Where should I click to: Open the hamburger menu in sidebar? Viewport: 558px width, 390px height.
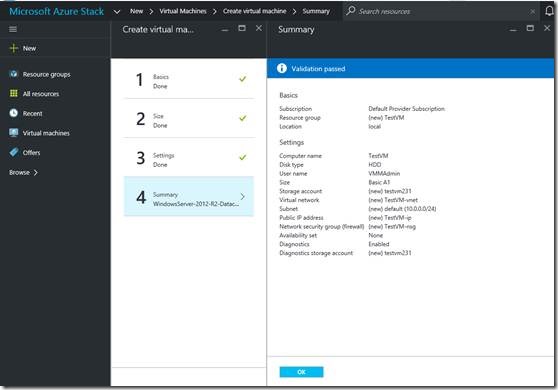[x=13, y=29]
